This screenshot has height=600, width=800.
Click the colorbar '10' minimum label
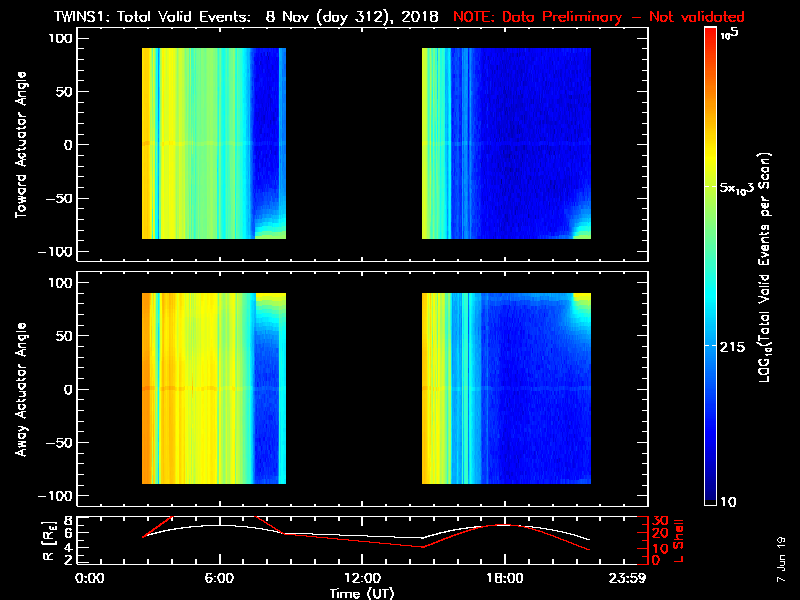coord(728,502)
